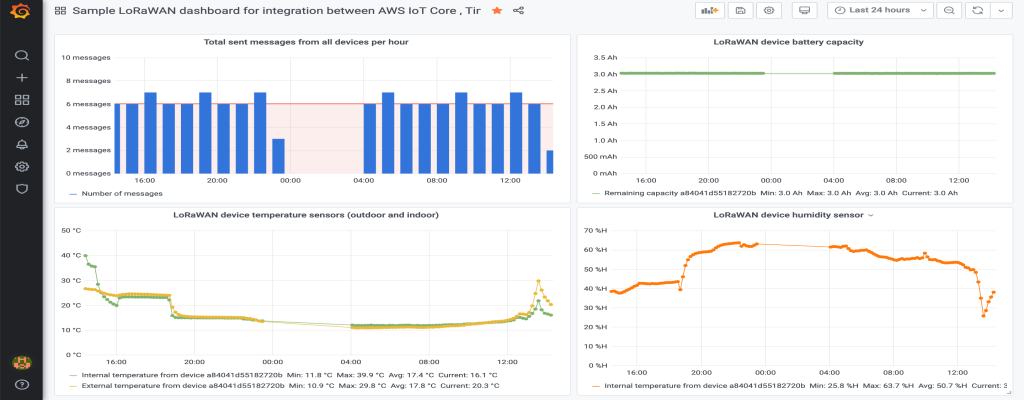Viewport: 1024px width, 400px height.
Task: Zoom out the time range
Action: point(949,10)
